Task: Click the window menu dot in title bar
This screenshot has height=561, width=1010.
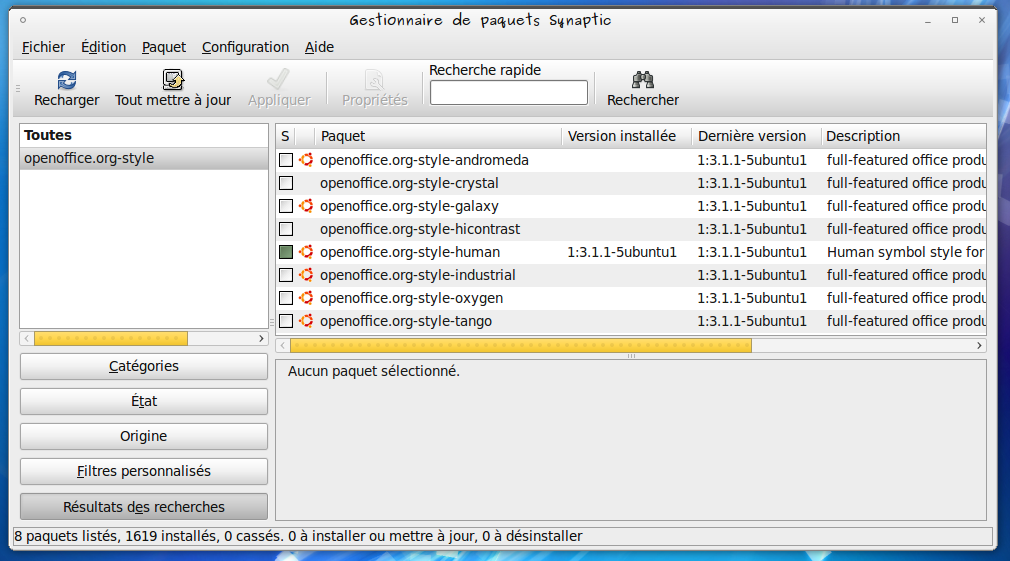Action: point(23,20)
